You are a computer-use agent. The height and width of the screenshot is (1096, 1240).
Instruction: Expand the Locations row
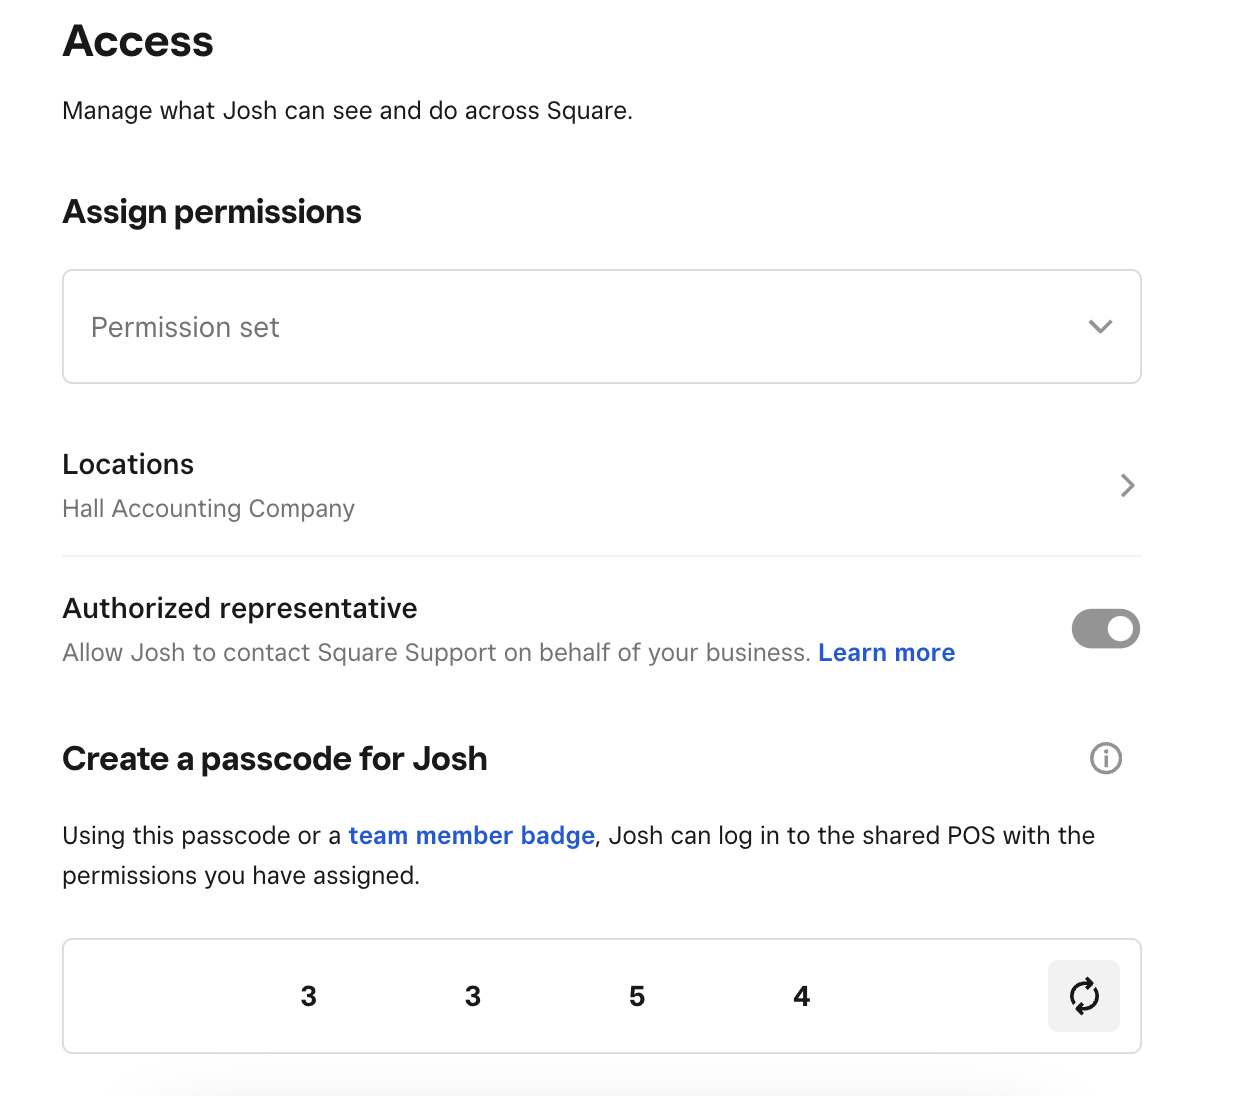point(600,485)
